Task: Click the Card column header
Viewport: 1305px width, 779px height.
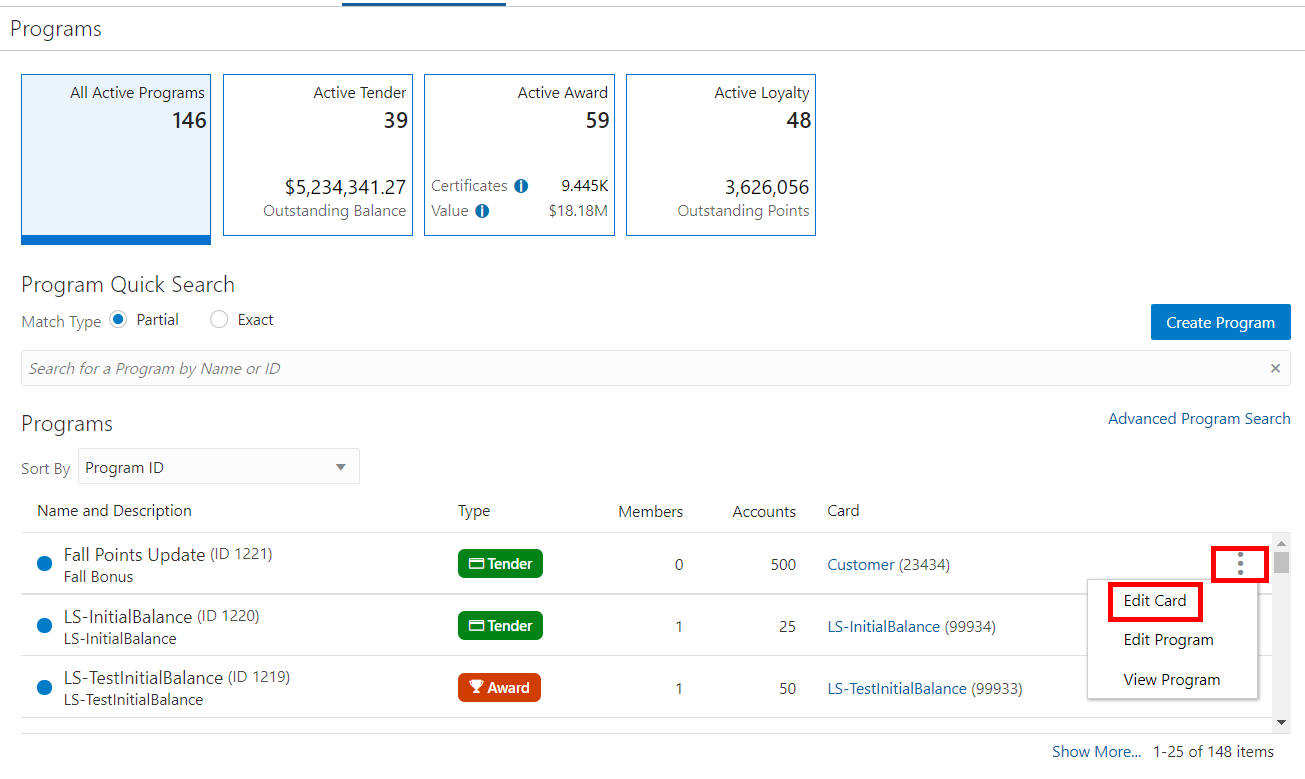Action: [x=843, y=511]
